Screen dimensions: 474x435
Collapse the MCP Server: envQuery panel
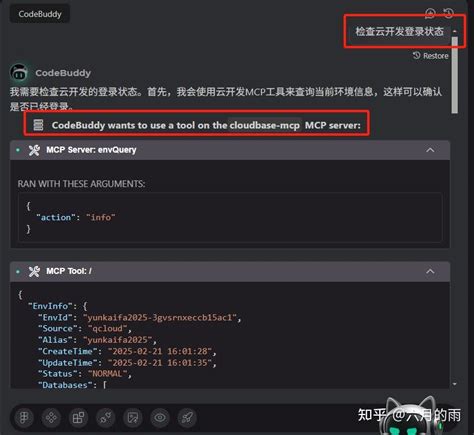click(430, 150)
